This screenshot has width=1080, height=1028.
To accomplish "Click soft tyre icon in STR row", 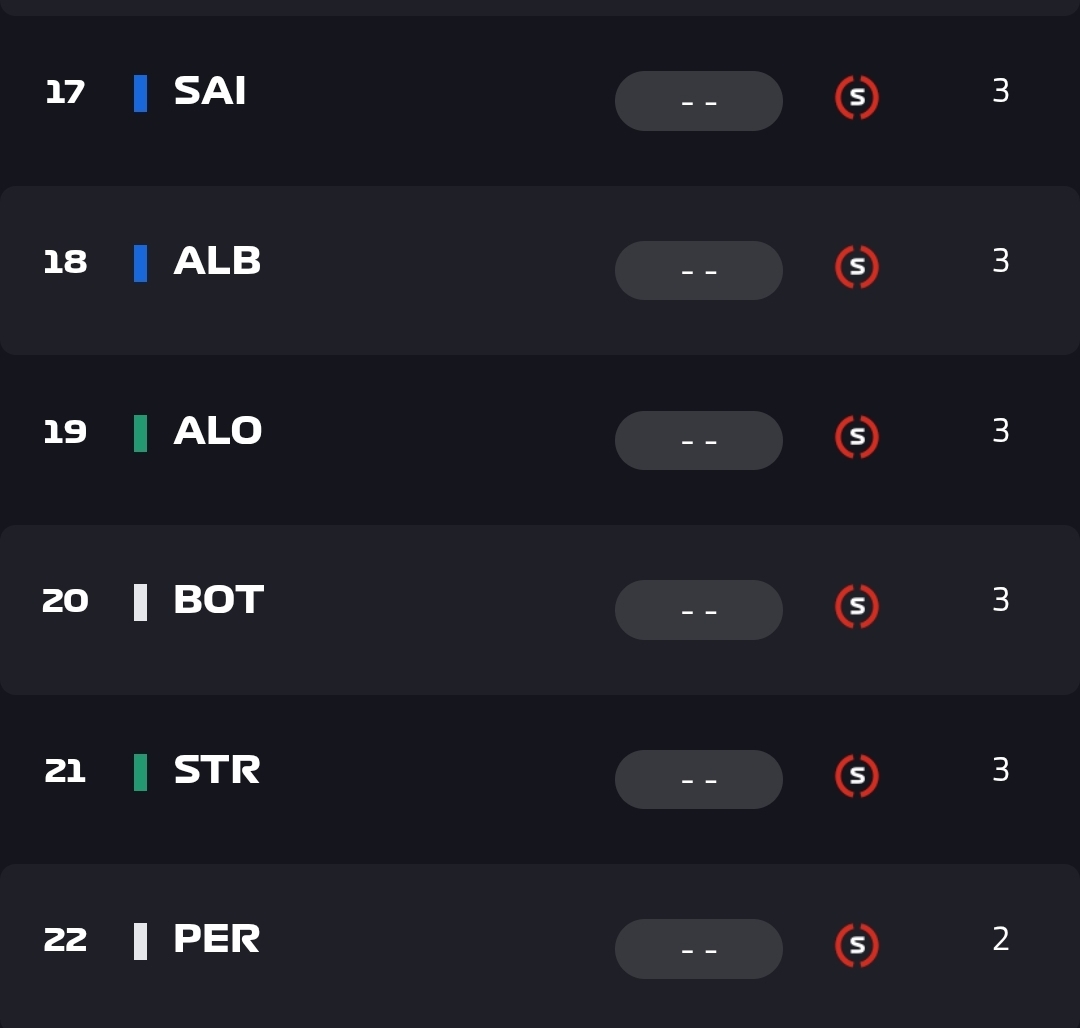I will pos(857,776).
